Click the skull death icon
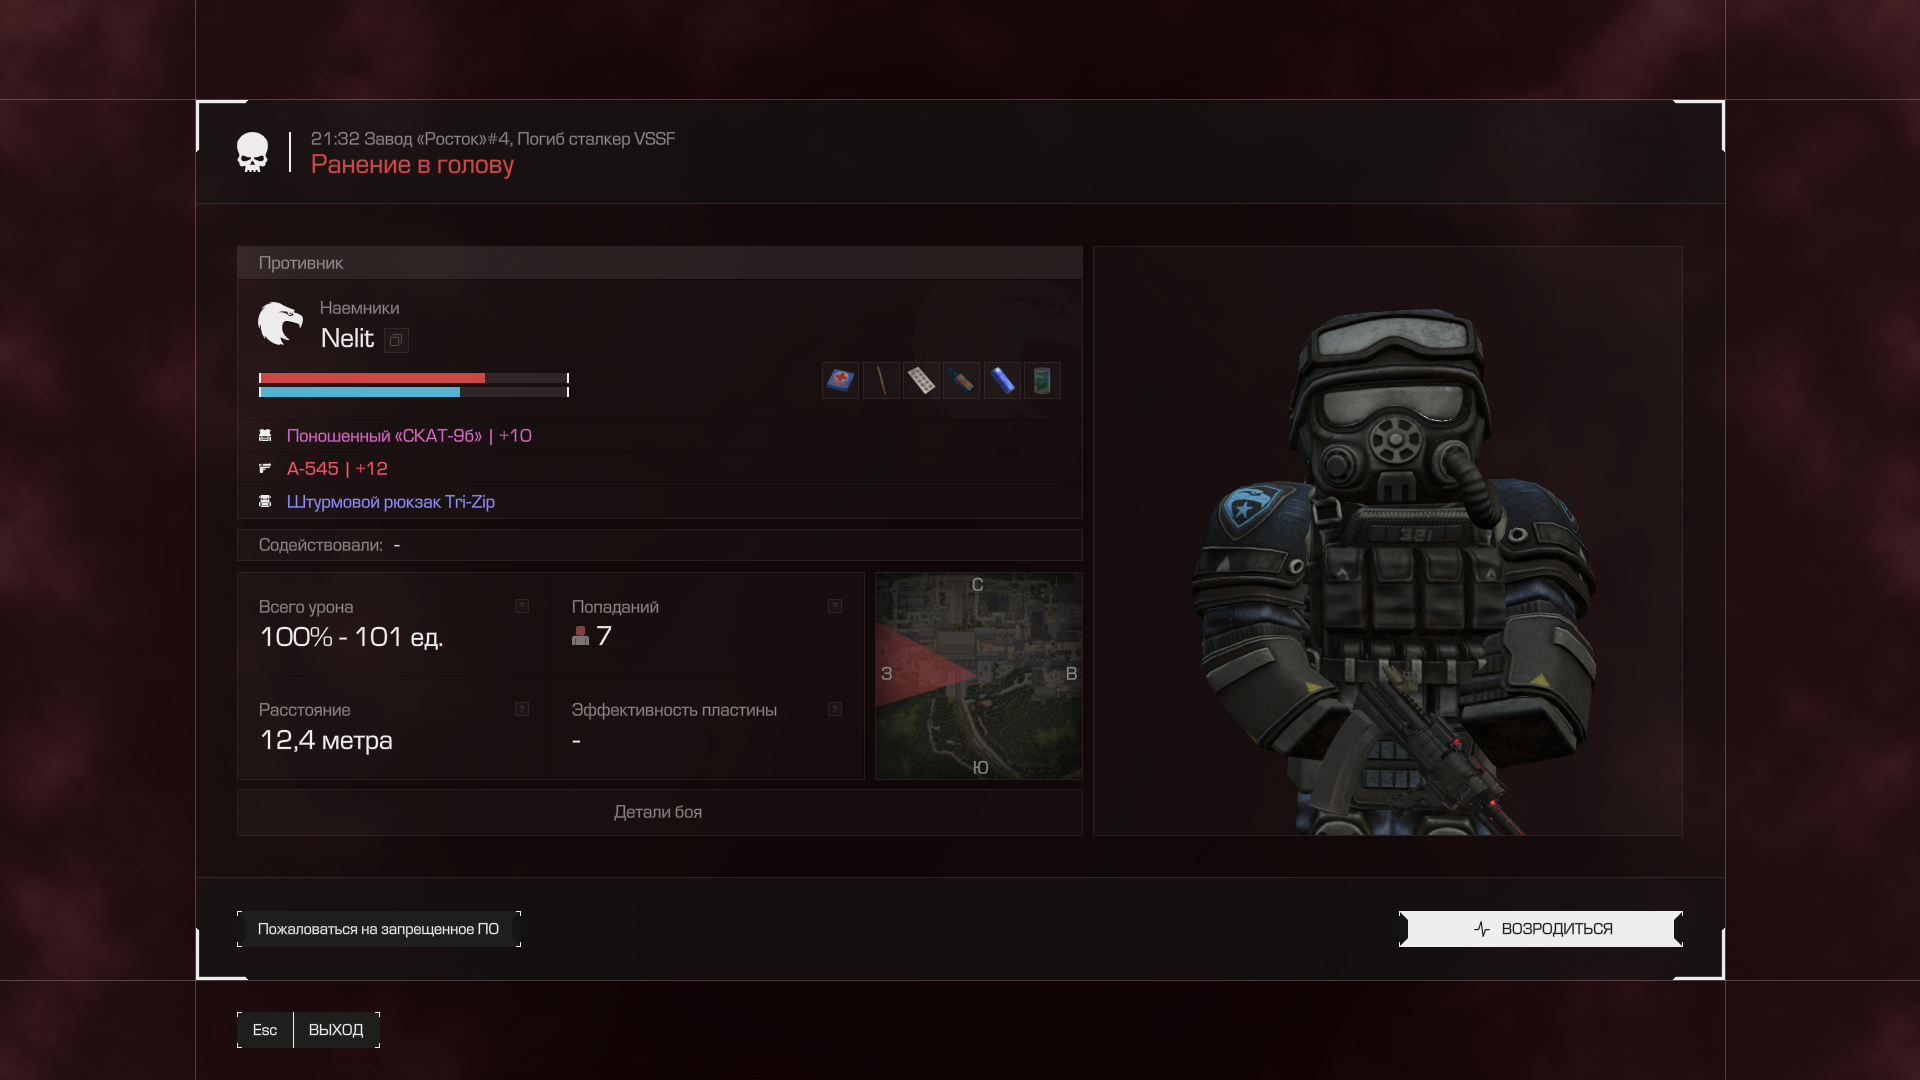This screenshot has width=1920, height=1080. pos(252,152)
